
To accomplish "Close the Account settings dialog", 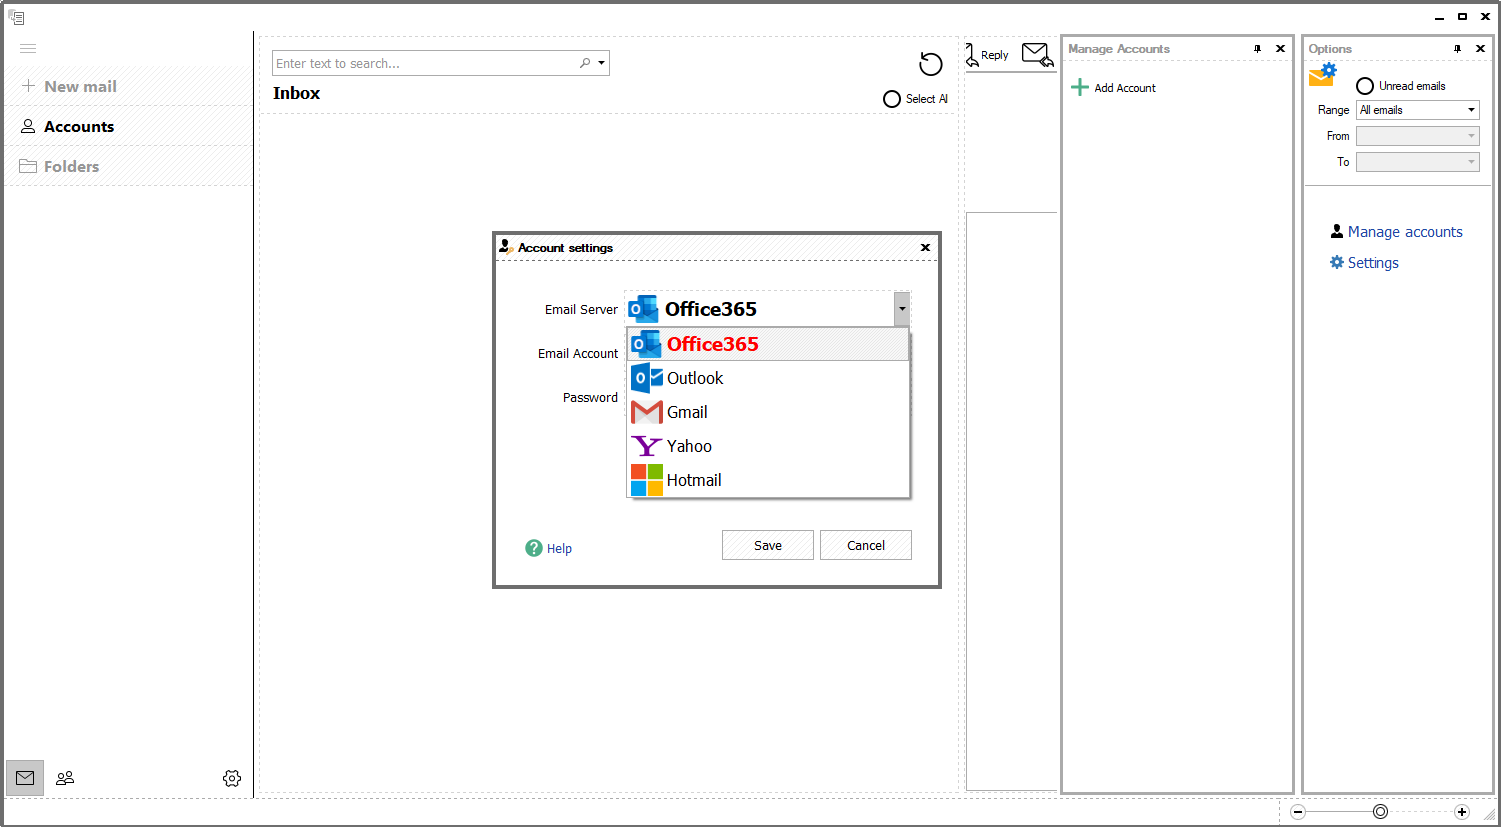I will pos(925,247).
